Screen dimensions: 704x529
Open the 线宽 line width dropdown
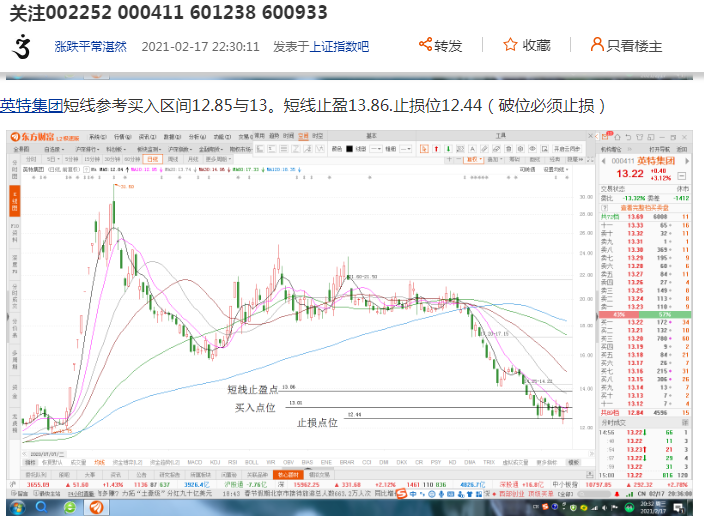pos(405,149)
